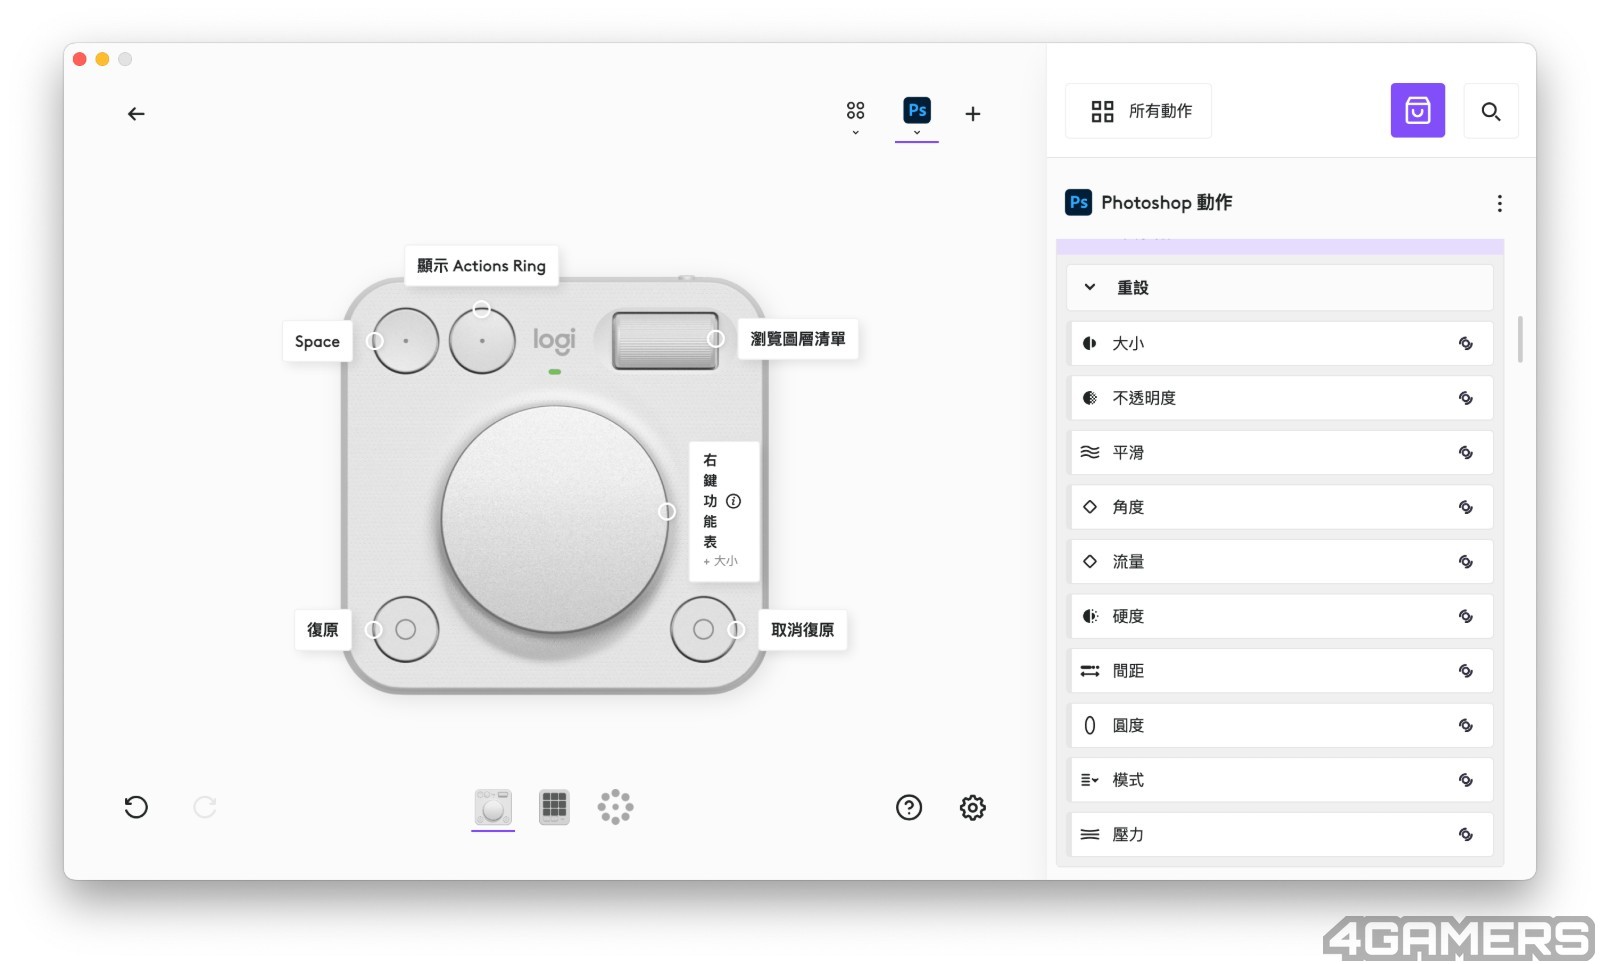Image resolution: width=1600 pixels, height=964 pixels.
Task: Select the 平滑 action row
Action: 1281,452
